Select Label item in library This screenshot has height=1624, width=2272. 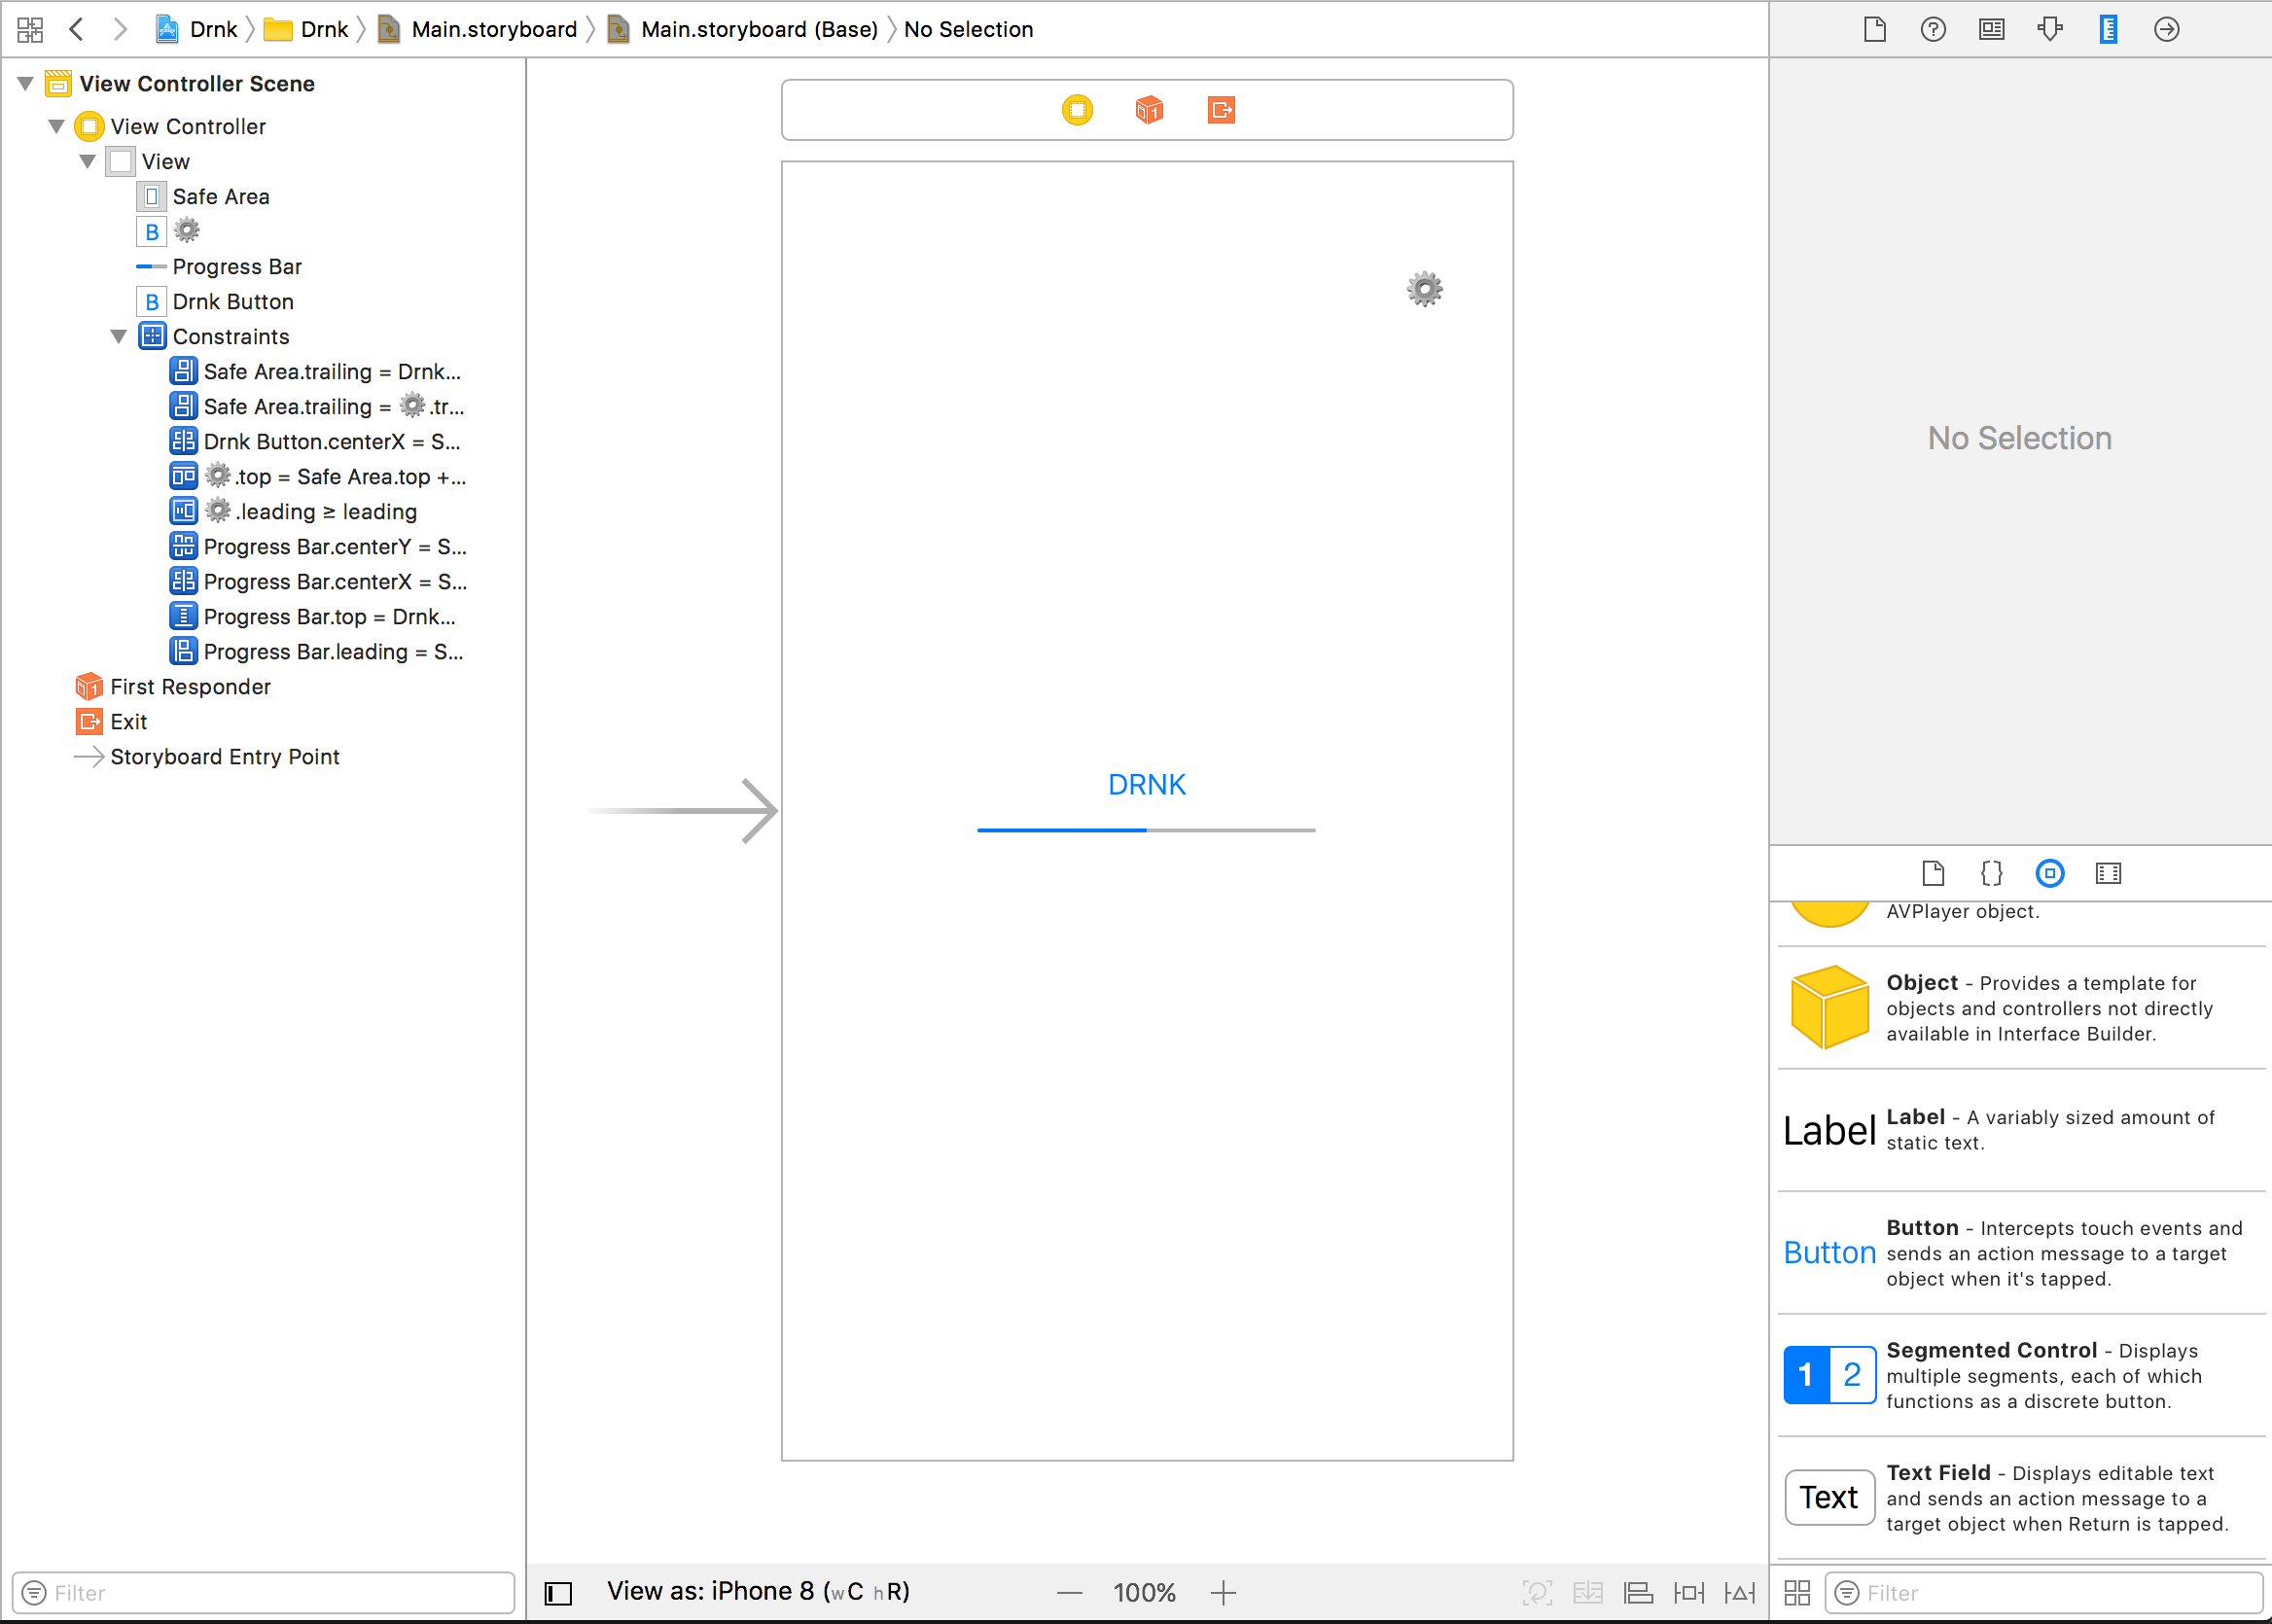[2021, 1130]
